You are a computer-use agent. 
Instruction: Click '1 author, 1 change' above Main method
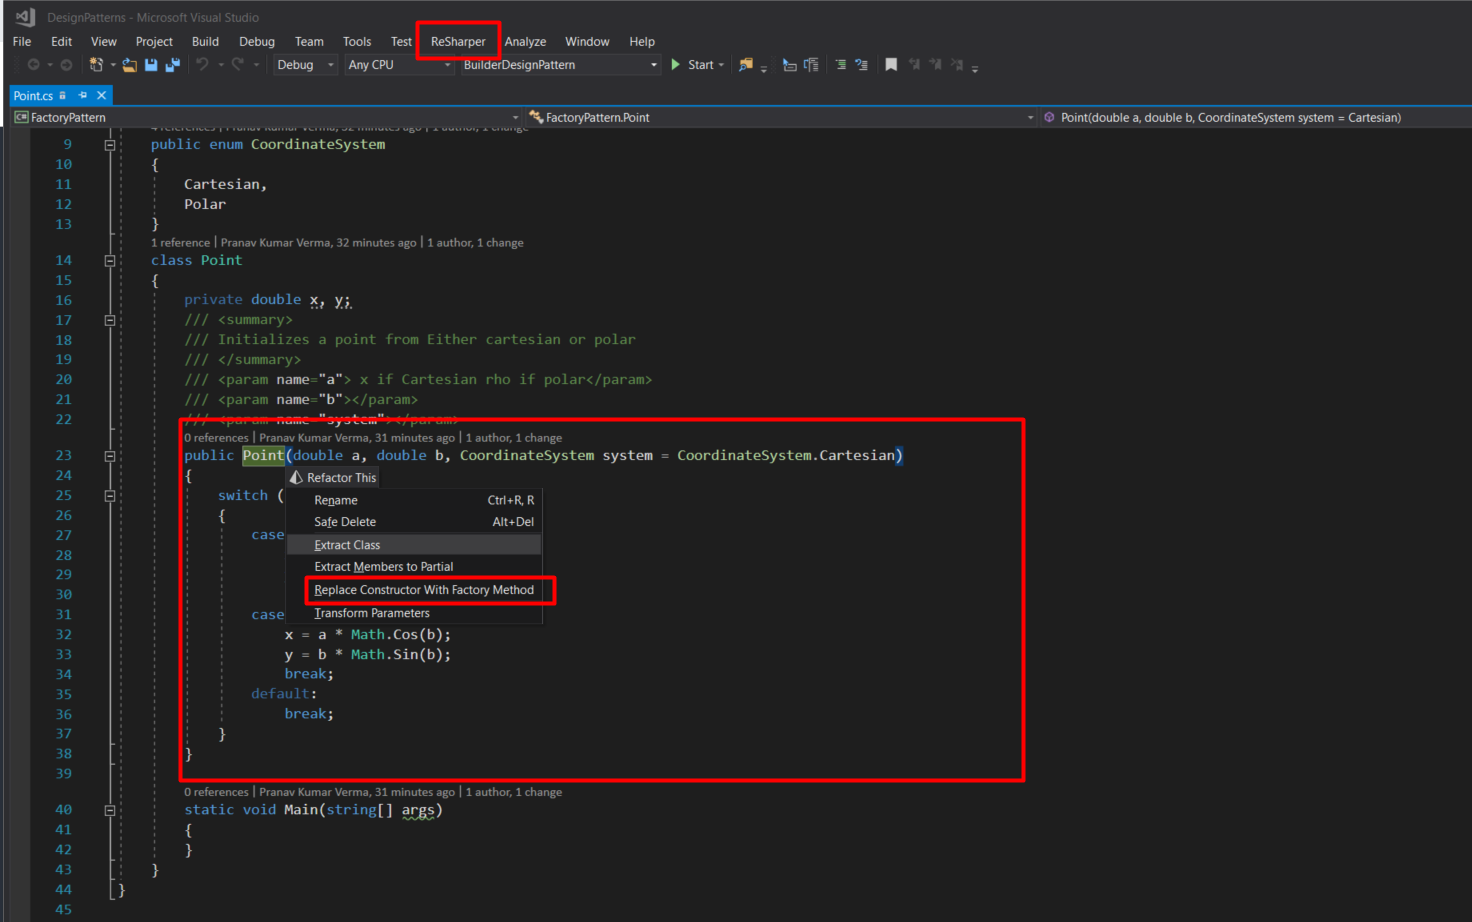514,792
